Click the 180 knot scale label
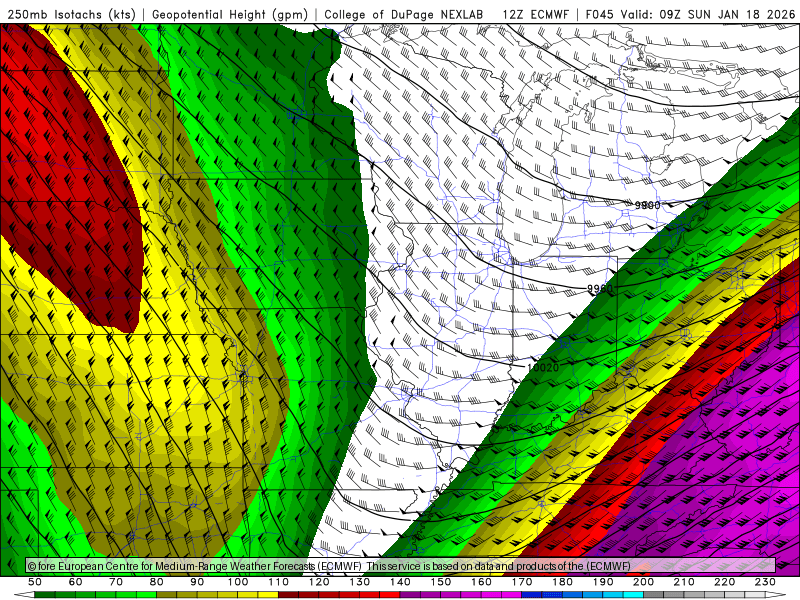This screenshot has width=800, height=600. [x=562, y=582]
